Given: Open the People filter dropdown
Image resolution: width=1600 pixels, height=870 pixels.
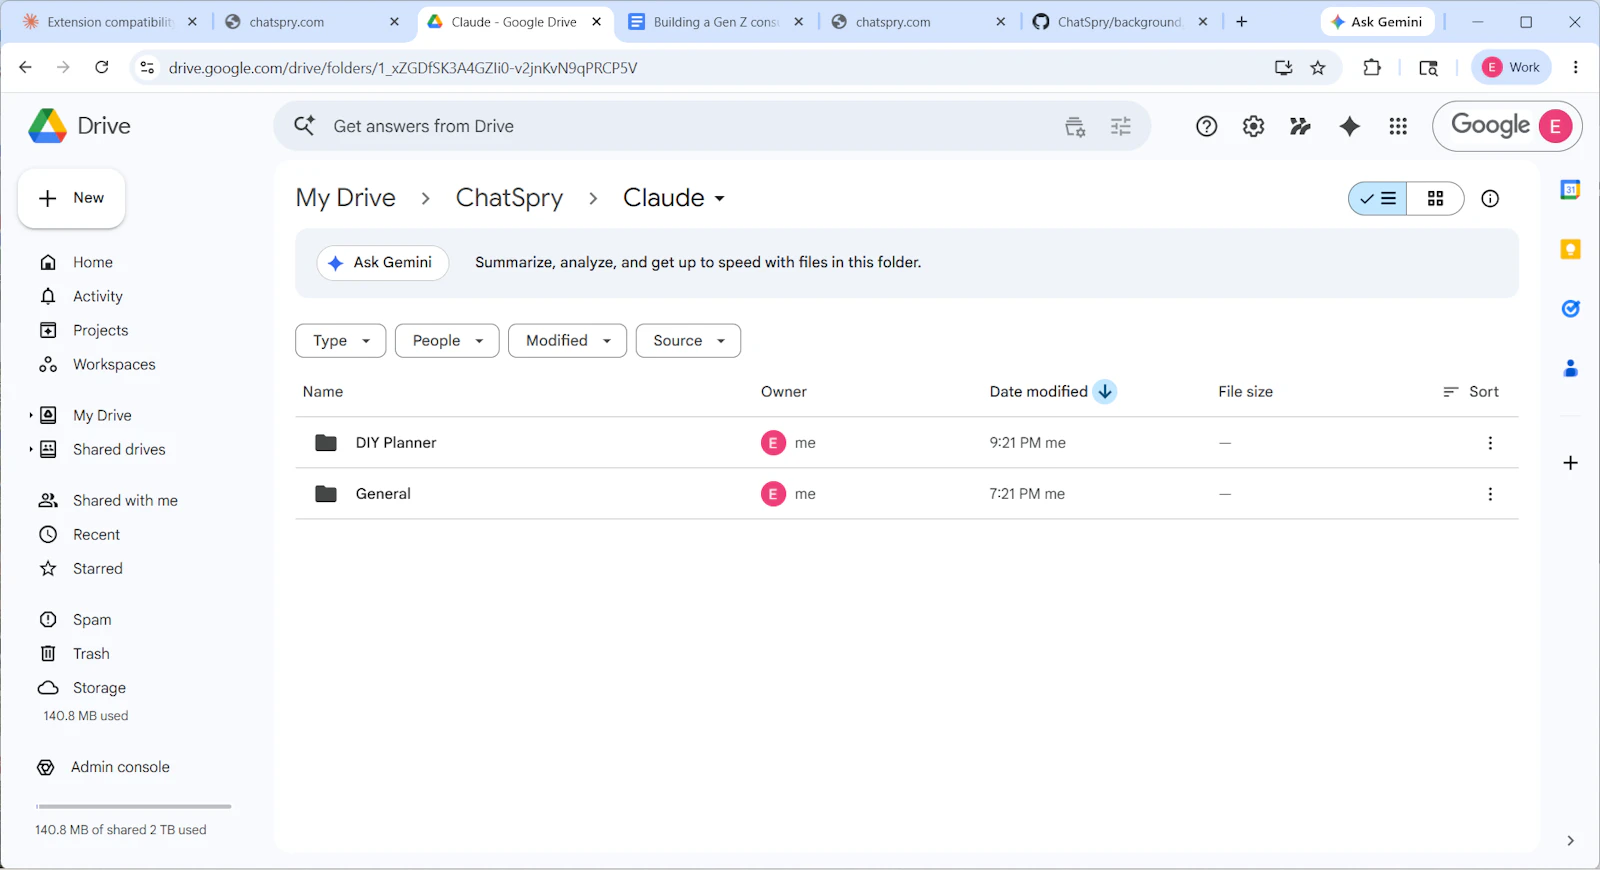Looking at the screenshot, I should pyautogui.click(x=447, y=341).
